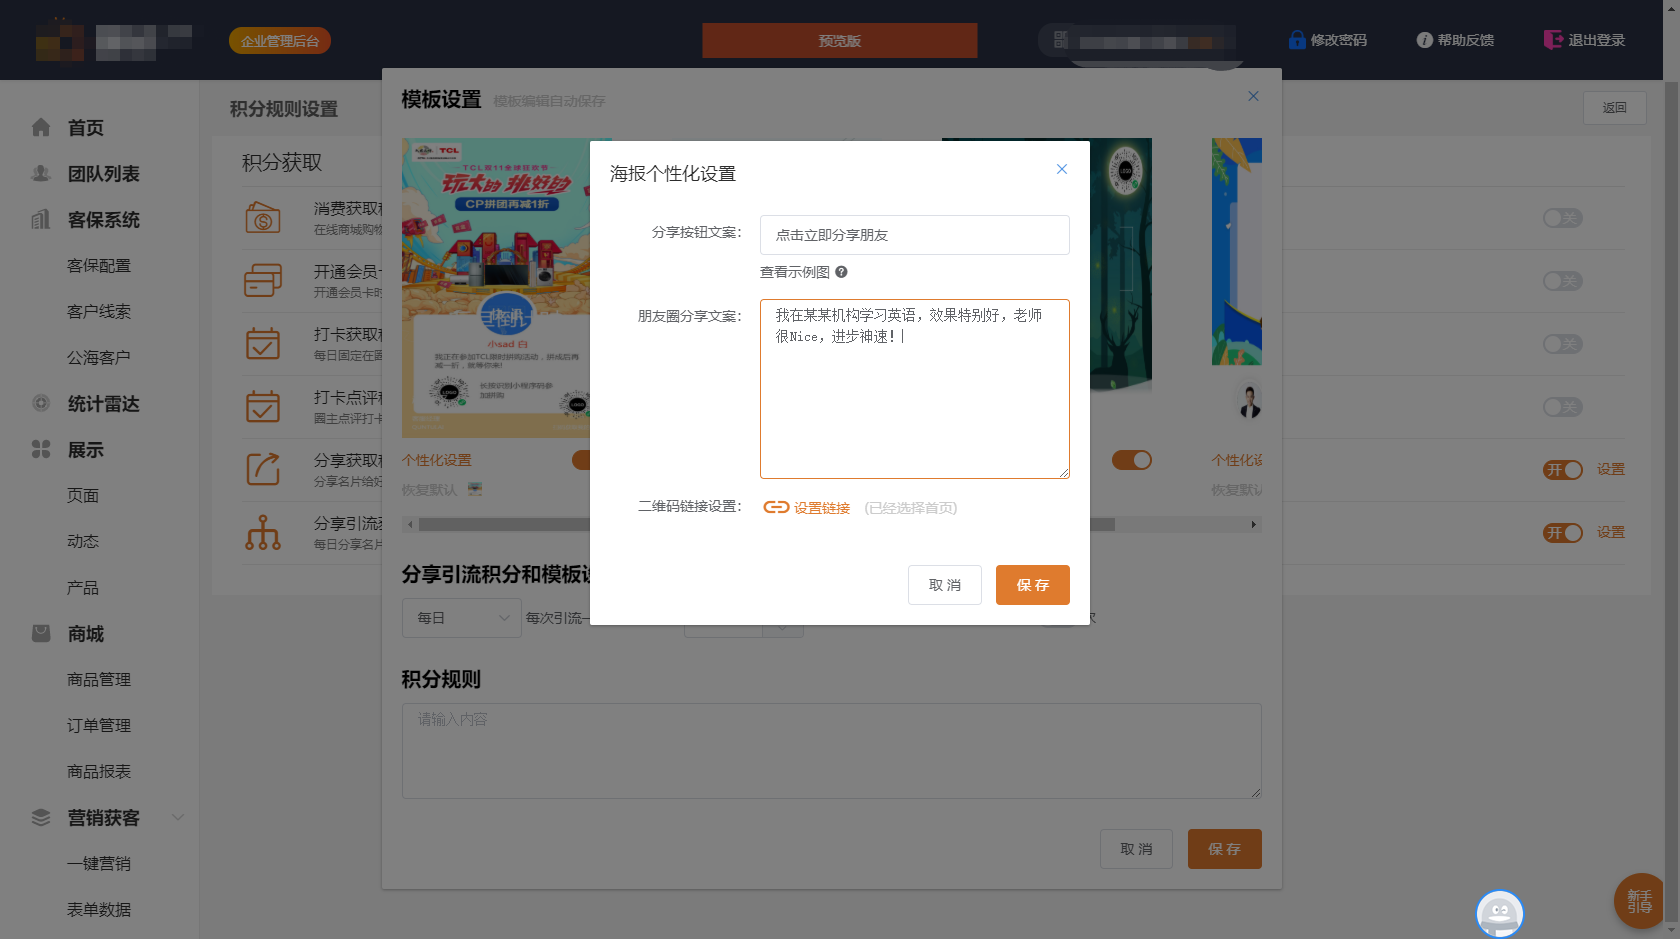Open 客保配置 in the sidebar menu
The height and width of the screenshot is (939, 1680).
pyautogui.click(x=99, y=266)
